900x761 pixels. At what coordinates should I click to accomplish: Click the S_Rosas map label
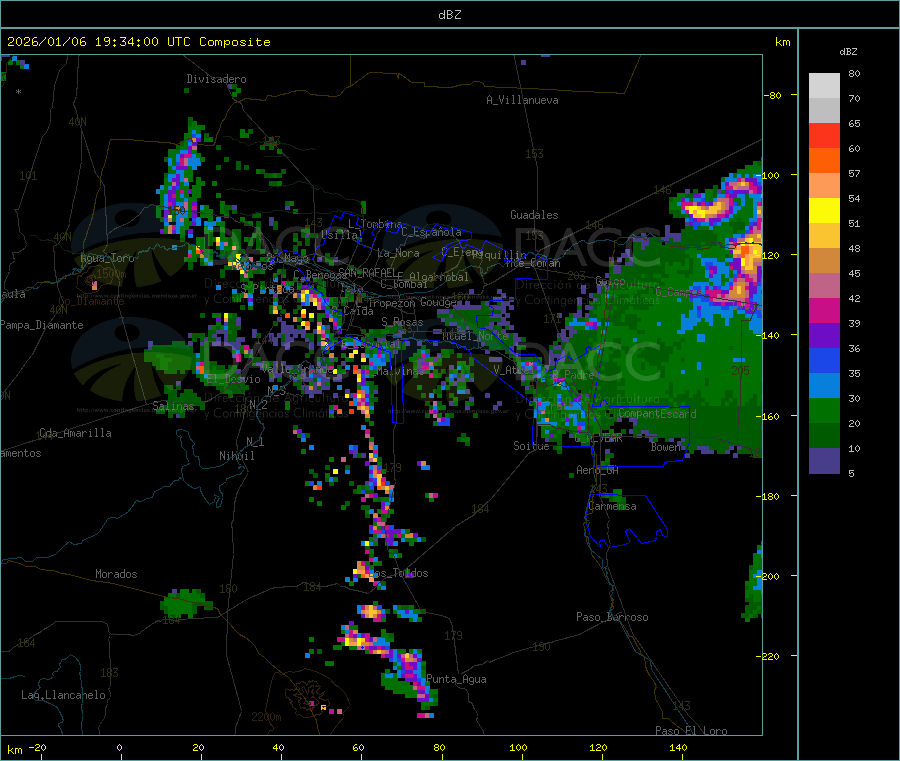(x=402, y=323)
